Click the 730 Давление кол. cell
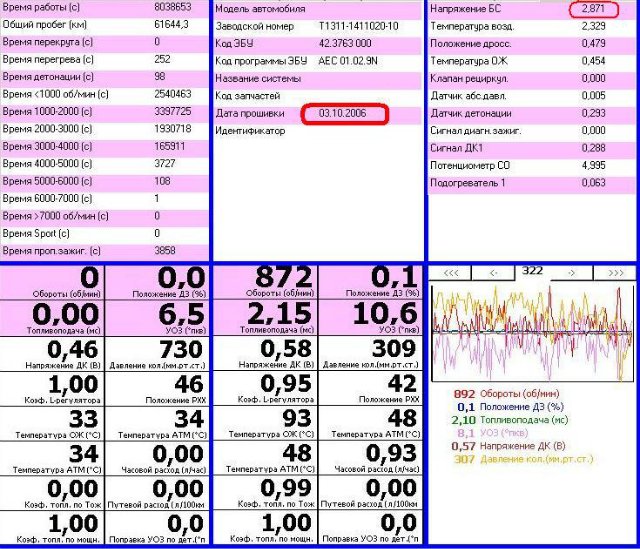Viewport: 640px width, 549px height. 160,354
